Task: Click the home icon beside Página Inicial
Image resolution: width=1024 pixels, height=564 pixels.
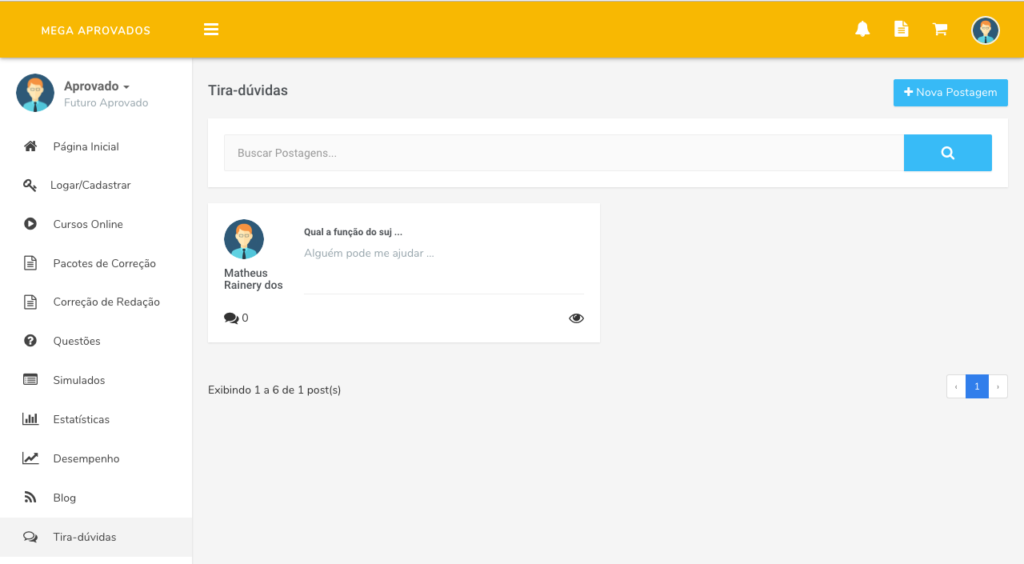Action: 30,146
